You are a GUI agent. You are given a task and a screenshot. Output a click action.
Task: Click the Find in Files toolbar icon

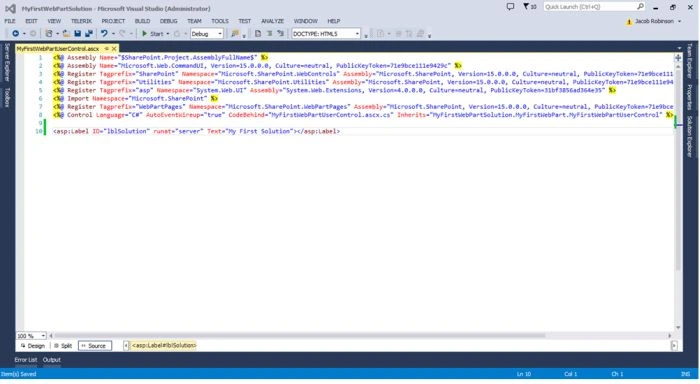click(235, 33)
